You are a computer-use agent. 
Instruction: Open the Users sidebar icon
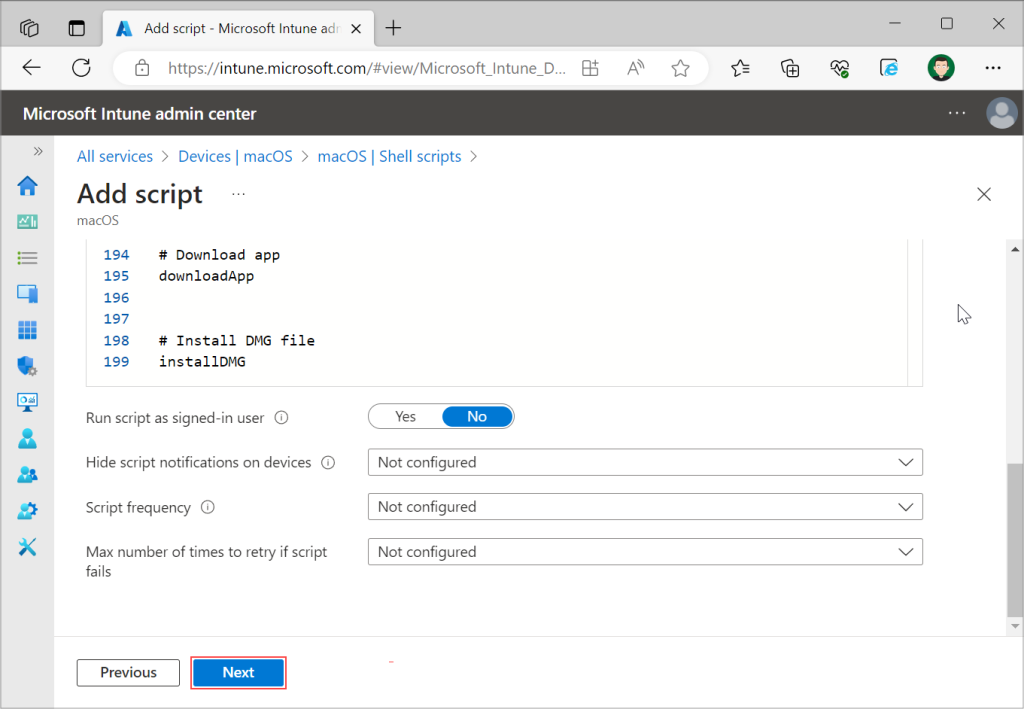pos(27,438)
